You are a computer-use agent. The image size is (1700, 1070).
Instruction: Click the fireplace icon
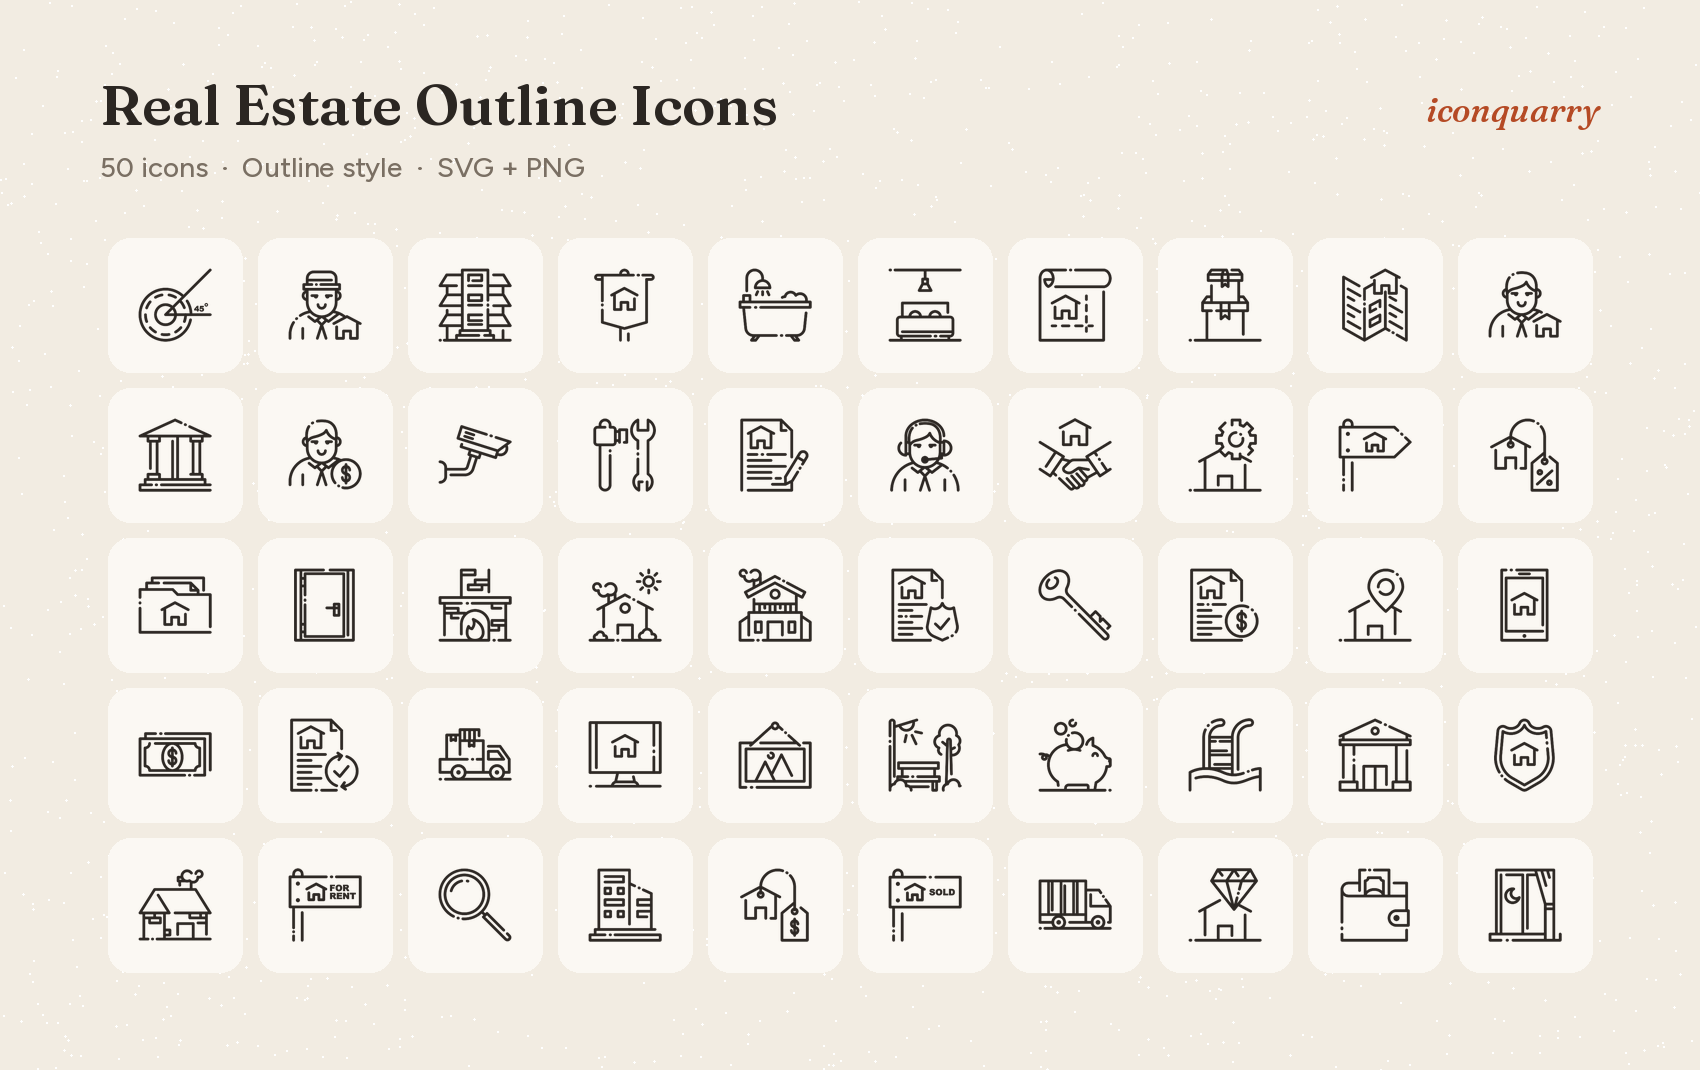(x=475, y=605)
